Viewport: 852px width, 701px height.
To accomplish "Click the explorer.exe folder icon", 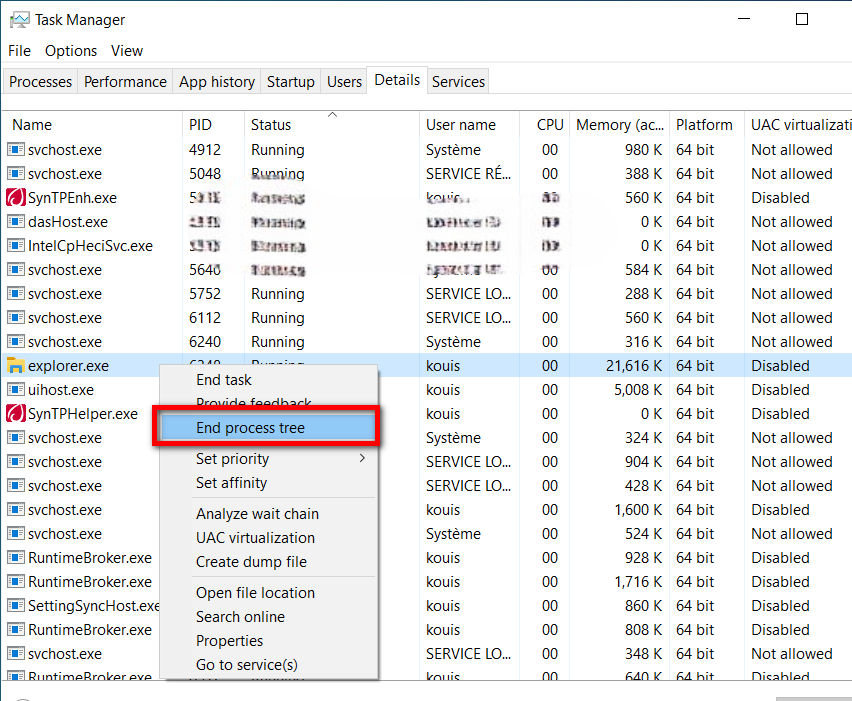I will (x=16, y=366).
